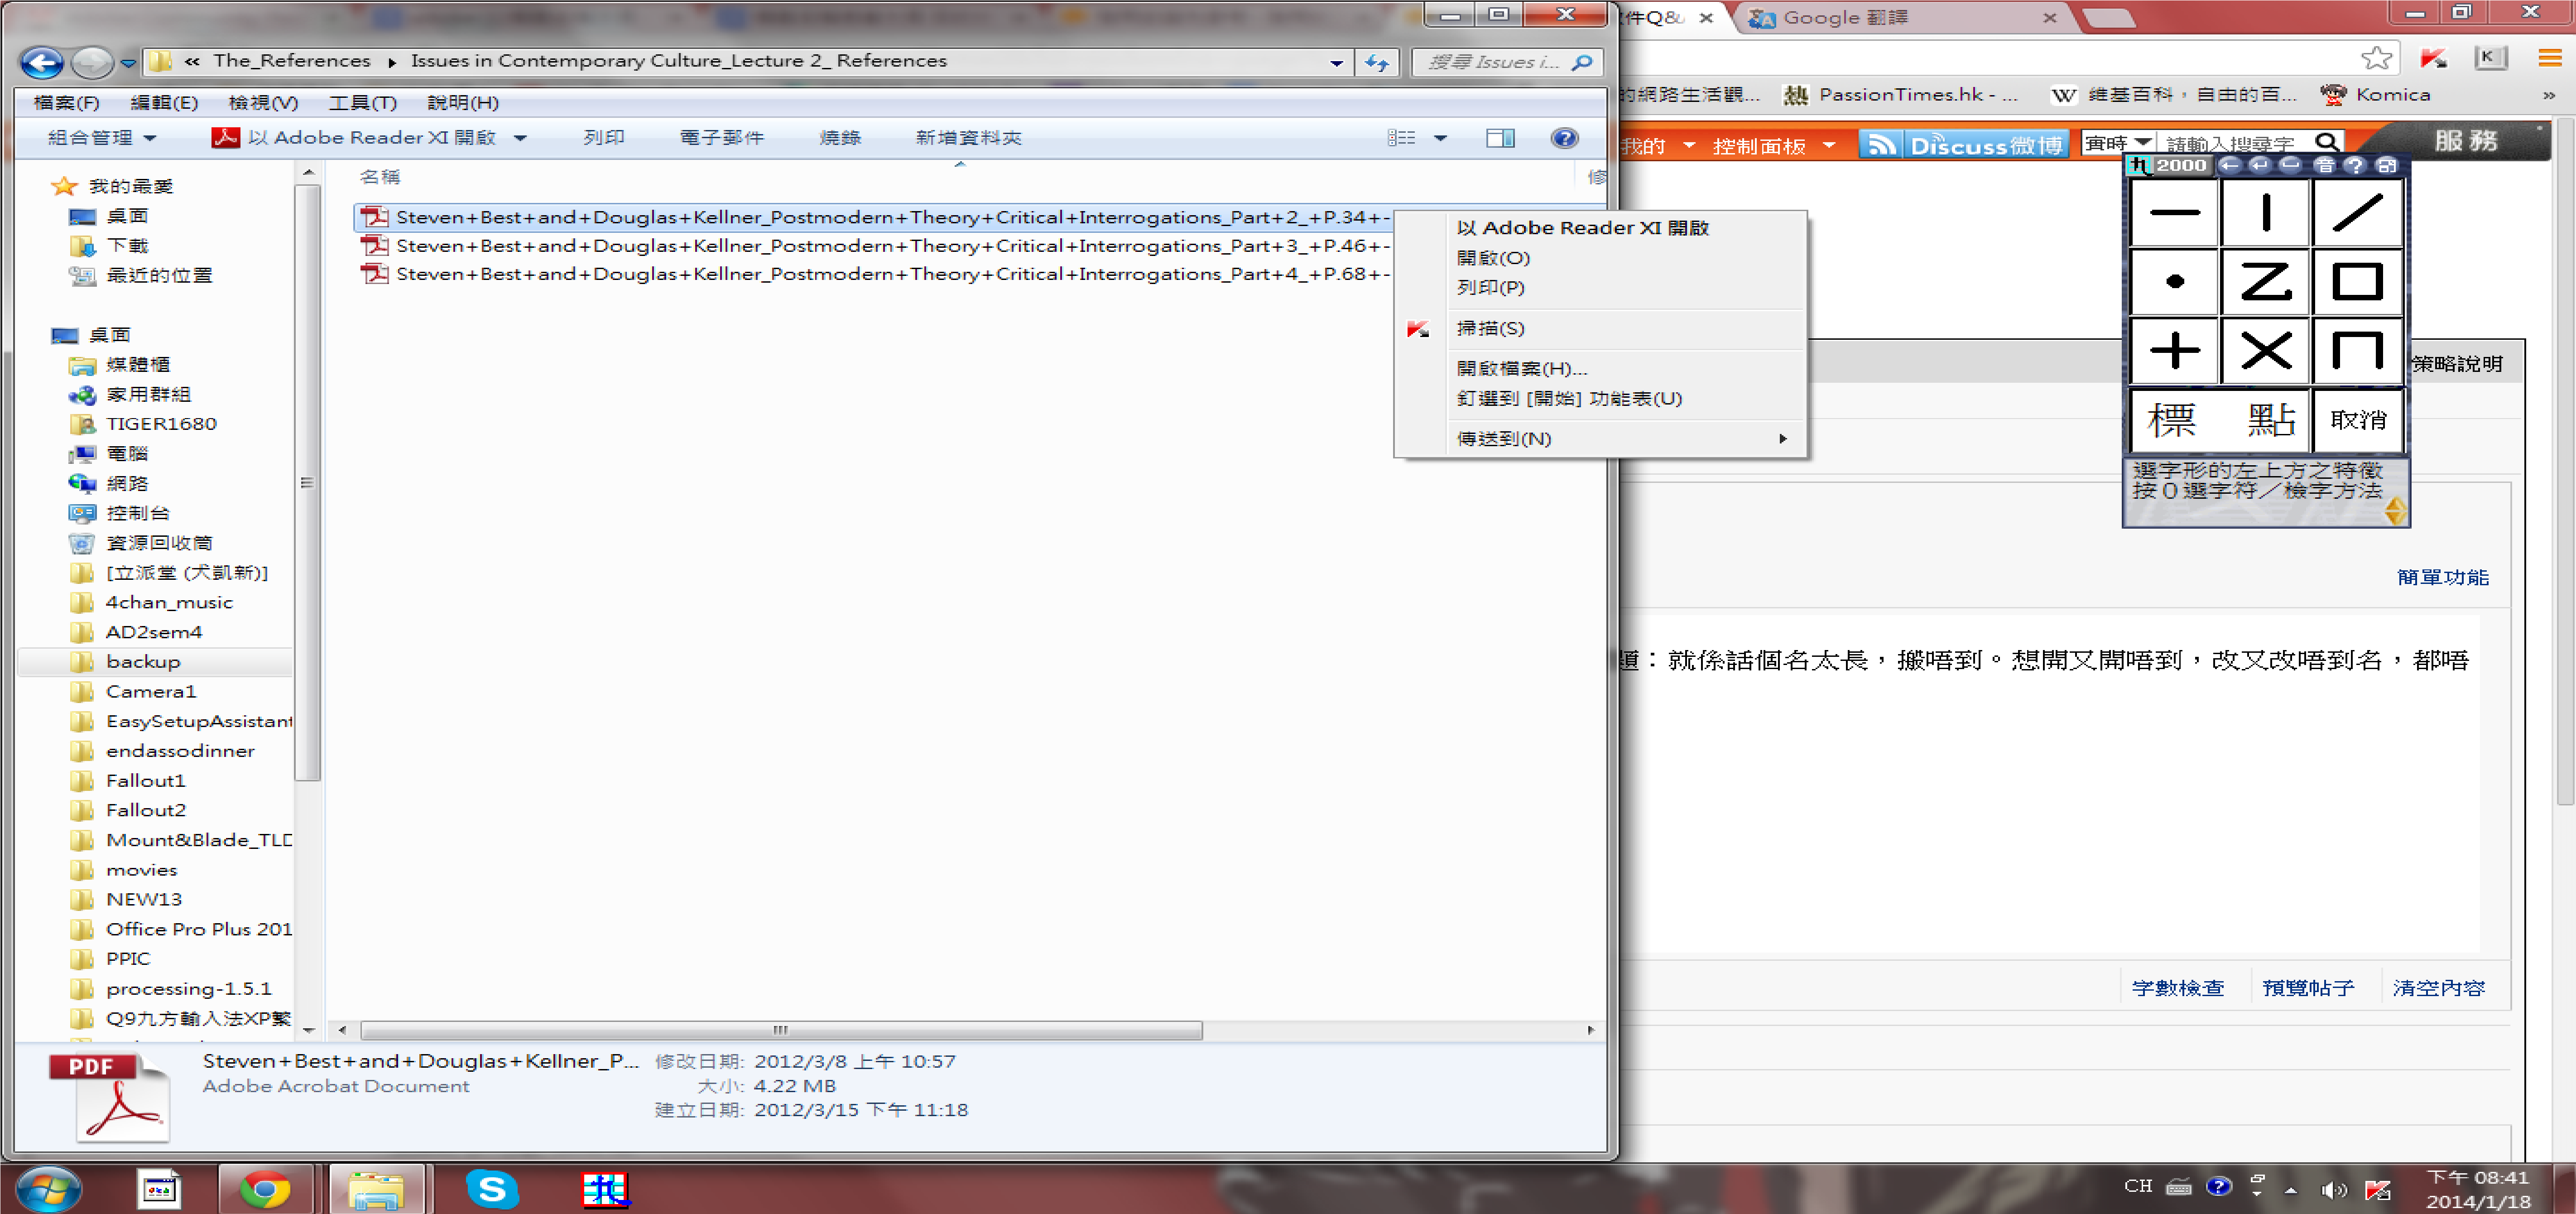The height and width of the screenshot is (1214, 2576).
Task: Open the Fallout2 folder in tree
Action: pyautogui.click(x=146, y=810)
